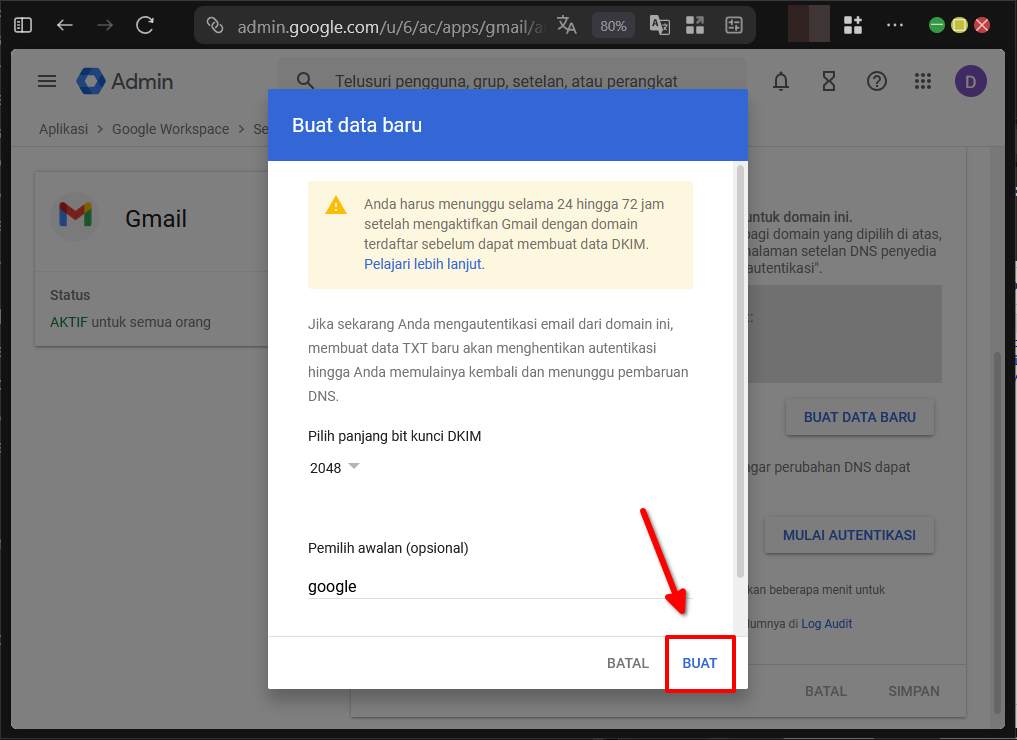This screenshot has height=740, width=1017.
Task: Click the Google Workspace breadcrumb item
Action: click(170, 128)
